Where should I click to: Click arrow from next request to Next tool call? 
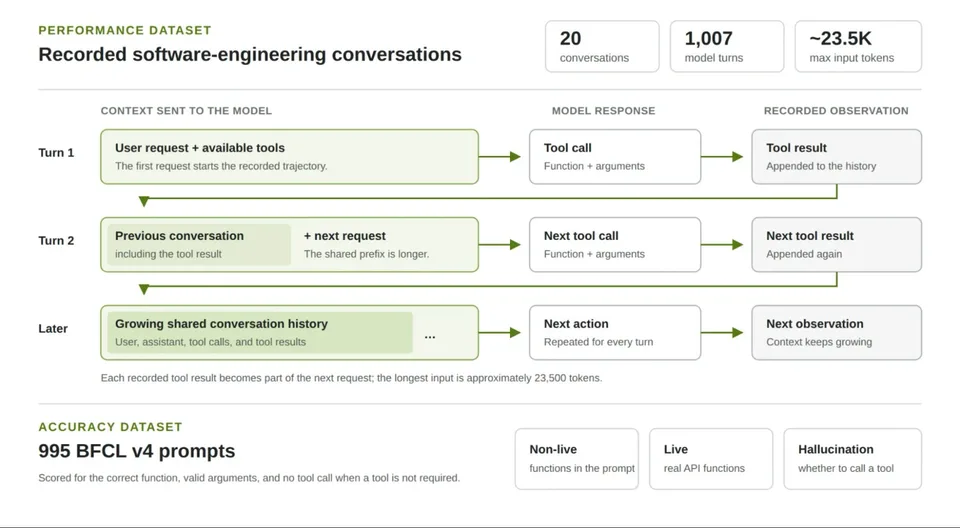coord(500,244)
